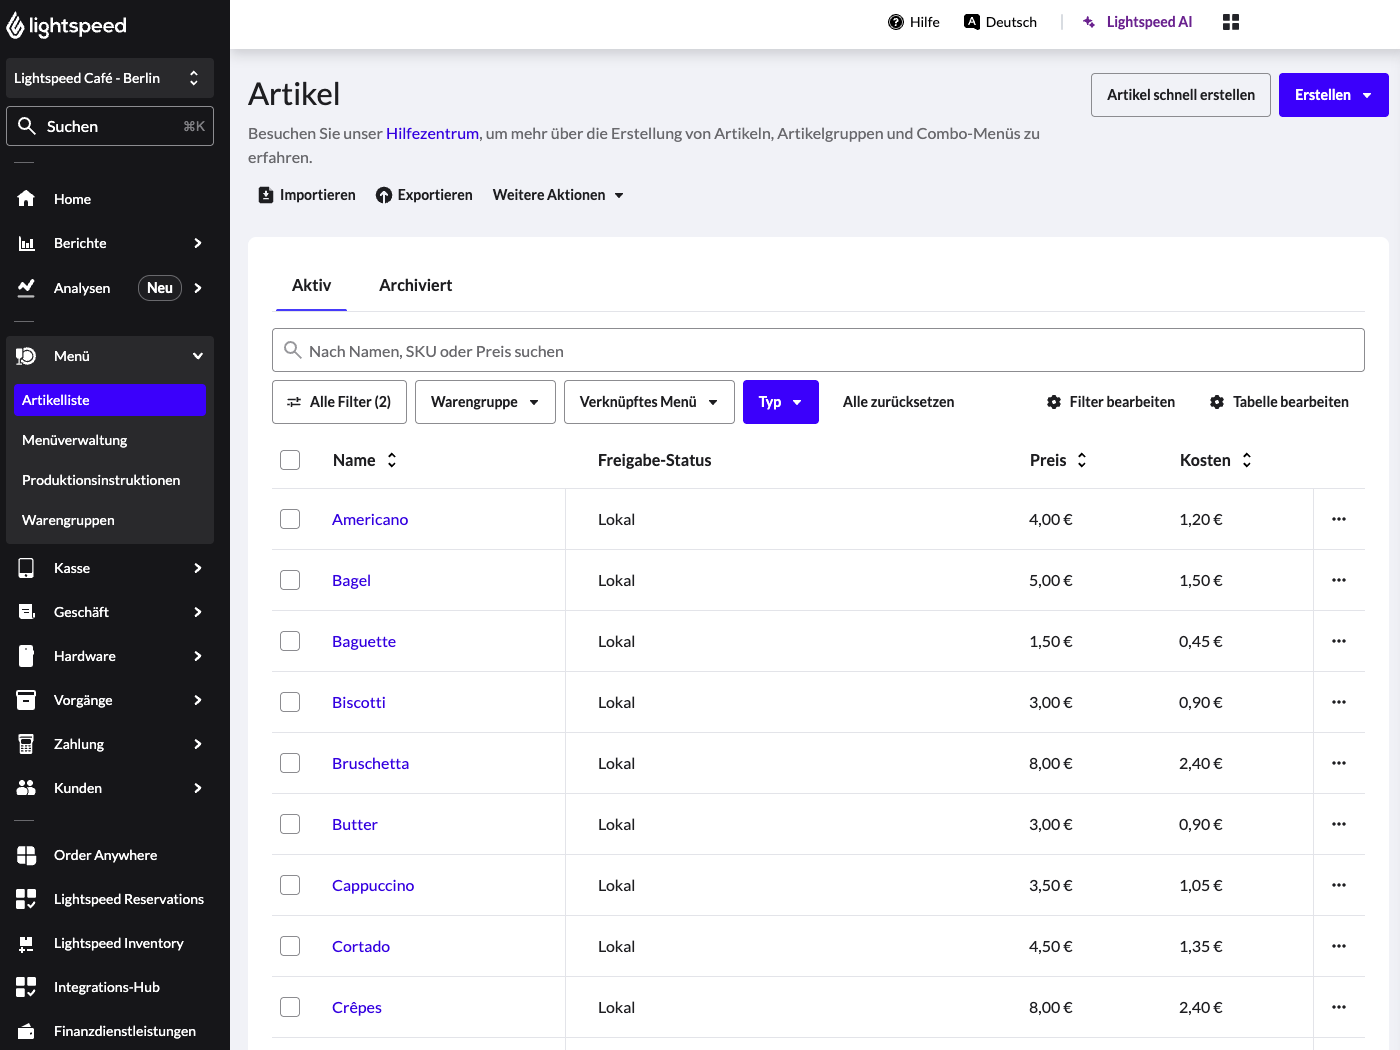Click the Tabelle bearbeiten gear icon

click(1217, 402)
